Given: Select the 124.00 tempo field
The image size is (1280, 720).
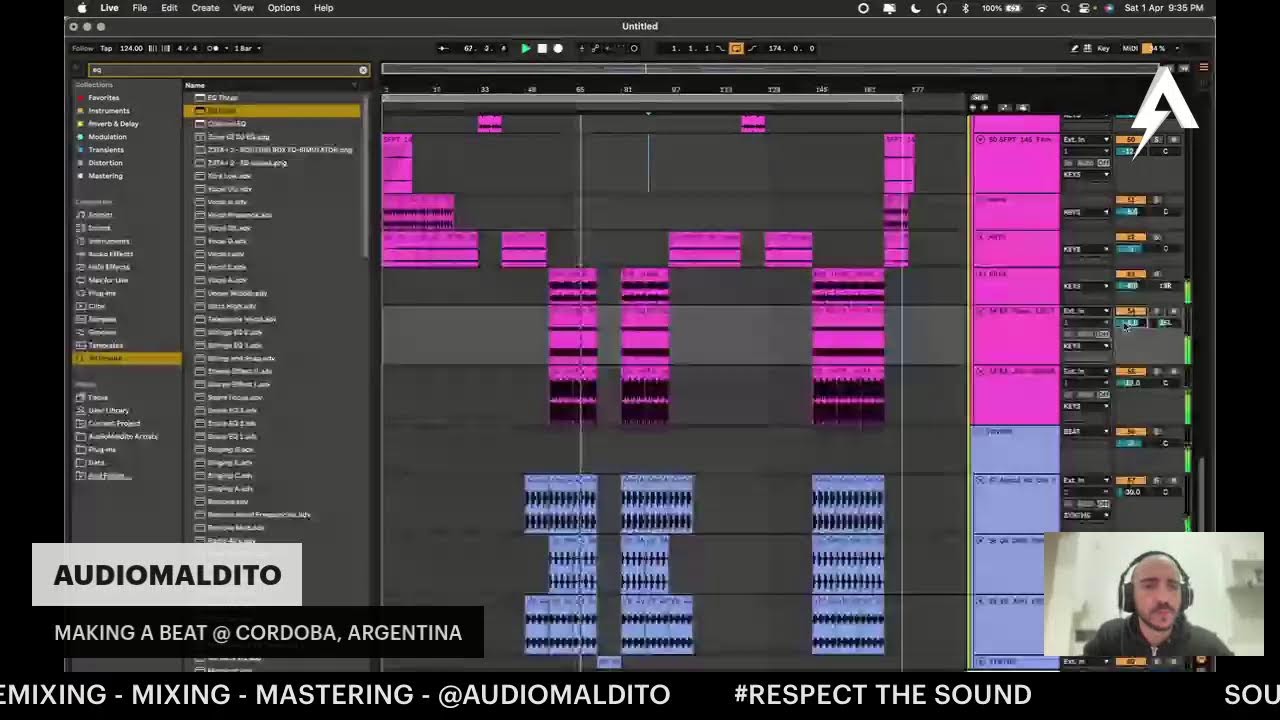Looking at the screenshot, I should point(131,48).
